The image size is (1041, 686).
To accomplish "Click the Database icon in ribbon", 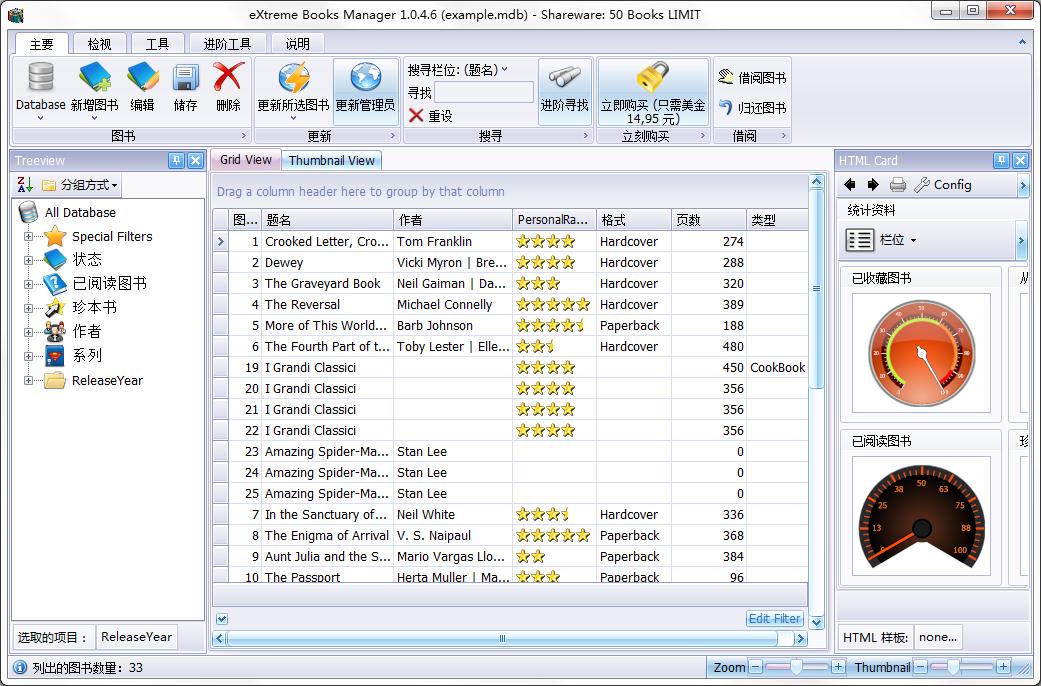I will click(x=40, y=78).
